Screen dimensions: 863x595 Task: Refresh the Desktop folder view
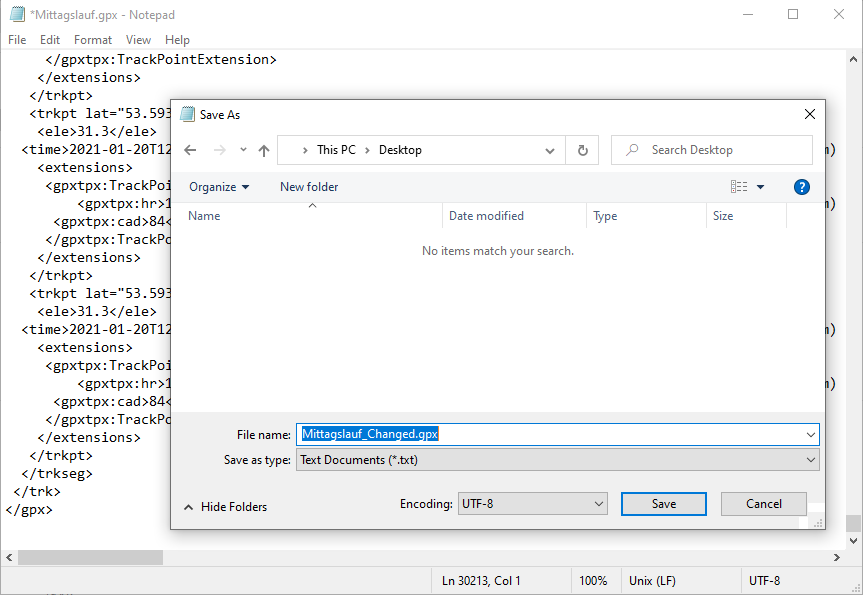tap(582, 149)
